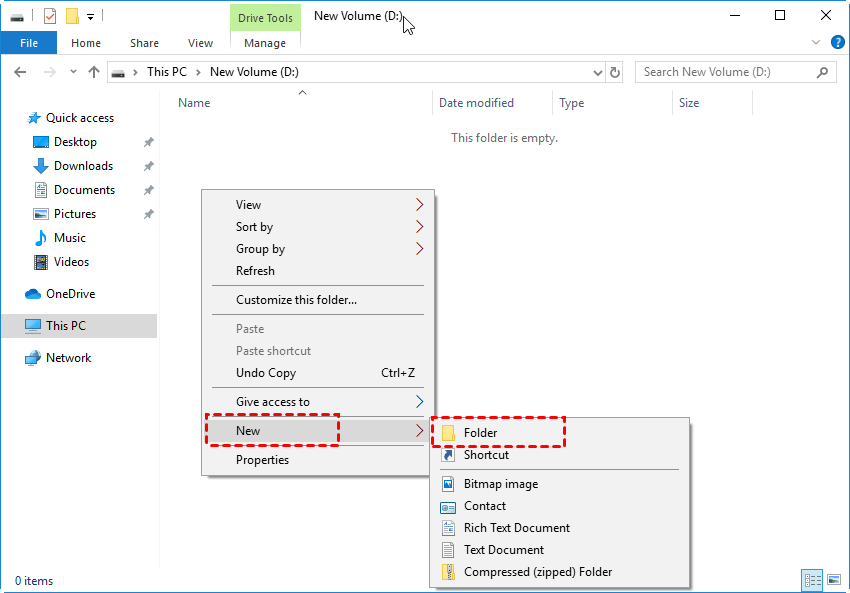
Task: Open the Help question mark icon
Action: (x=838, y=42)
